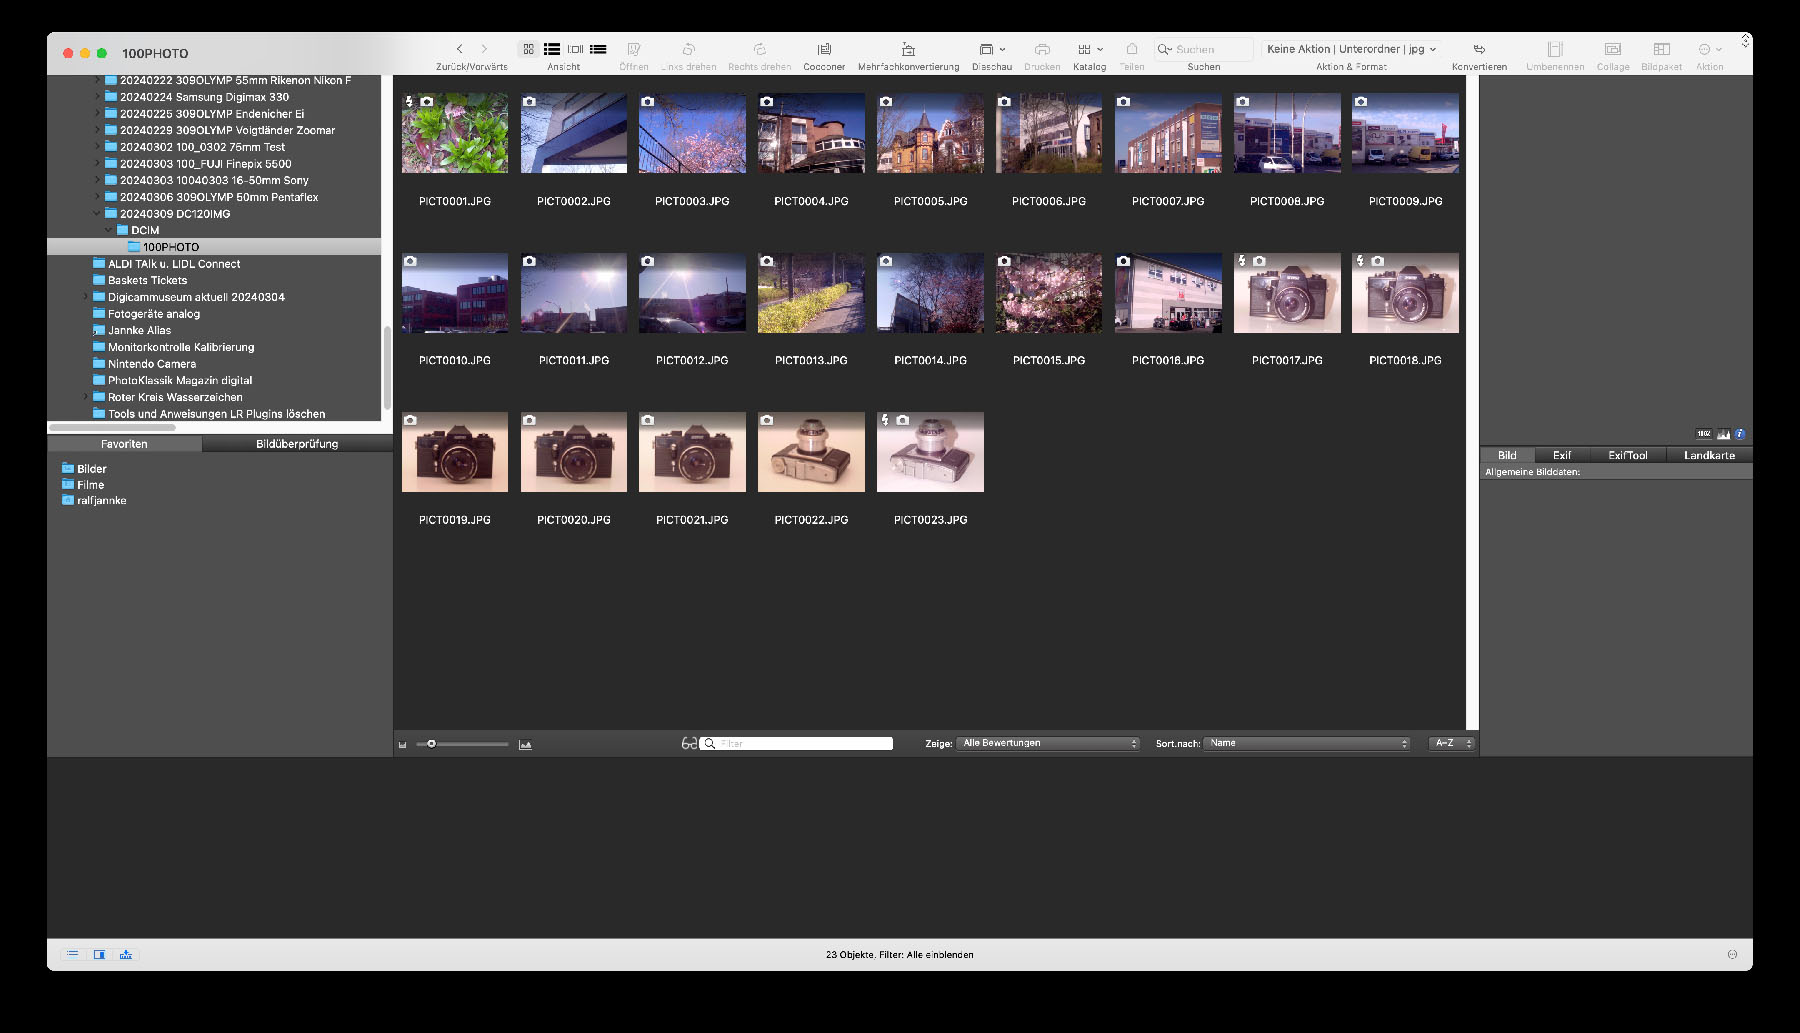The height and width of the screenshot is (1033, 1800).
Task: Click the Teilen share icon
Action: coord(1132,49)
